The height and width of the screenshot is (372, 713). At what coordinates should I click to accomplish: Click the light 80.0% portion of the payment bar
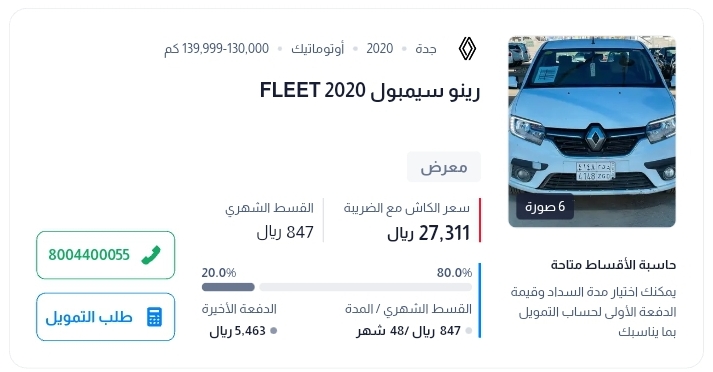366,287
